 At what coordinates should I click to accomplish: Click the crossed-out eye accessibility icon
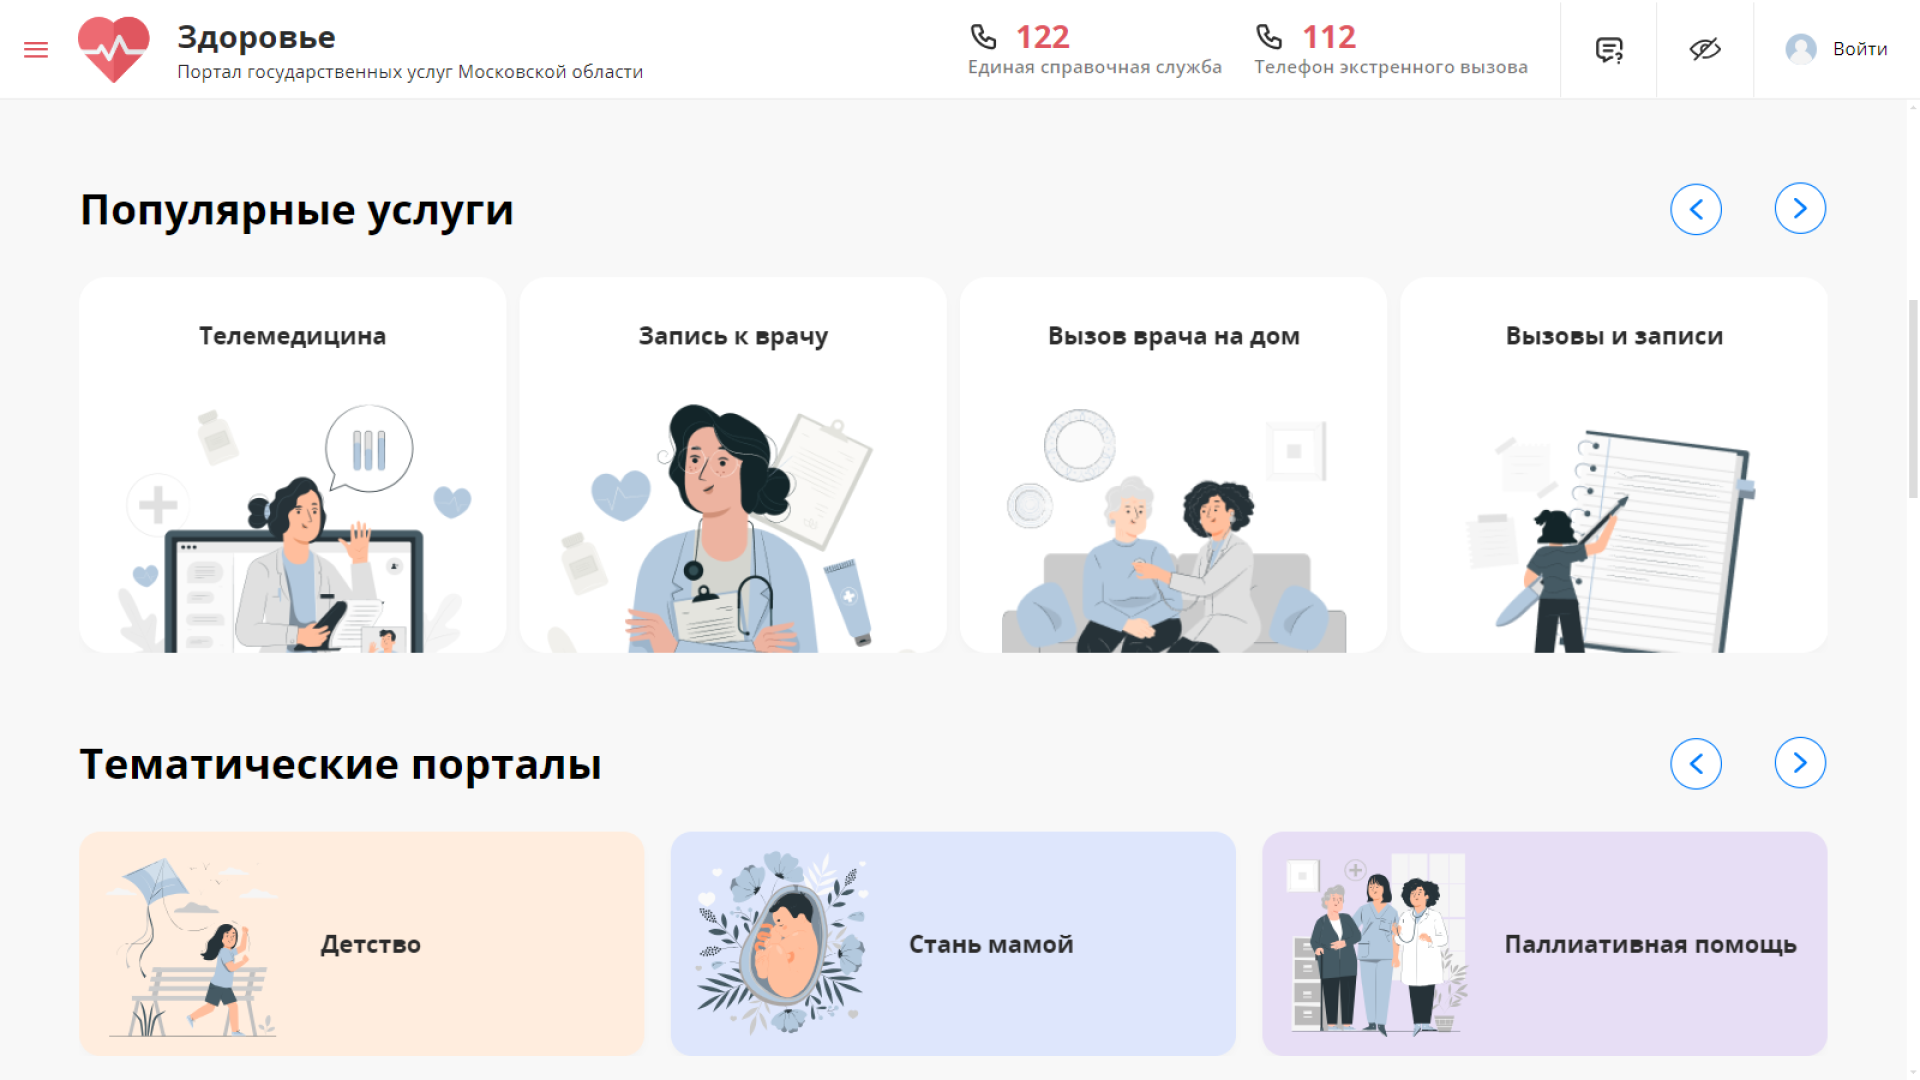1705,48
